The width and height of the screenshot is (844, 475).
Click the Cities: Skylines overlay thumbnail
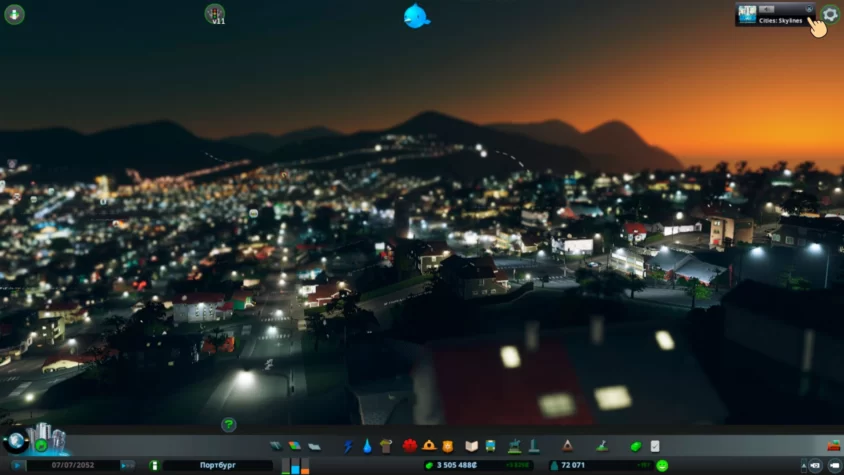747,15
